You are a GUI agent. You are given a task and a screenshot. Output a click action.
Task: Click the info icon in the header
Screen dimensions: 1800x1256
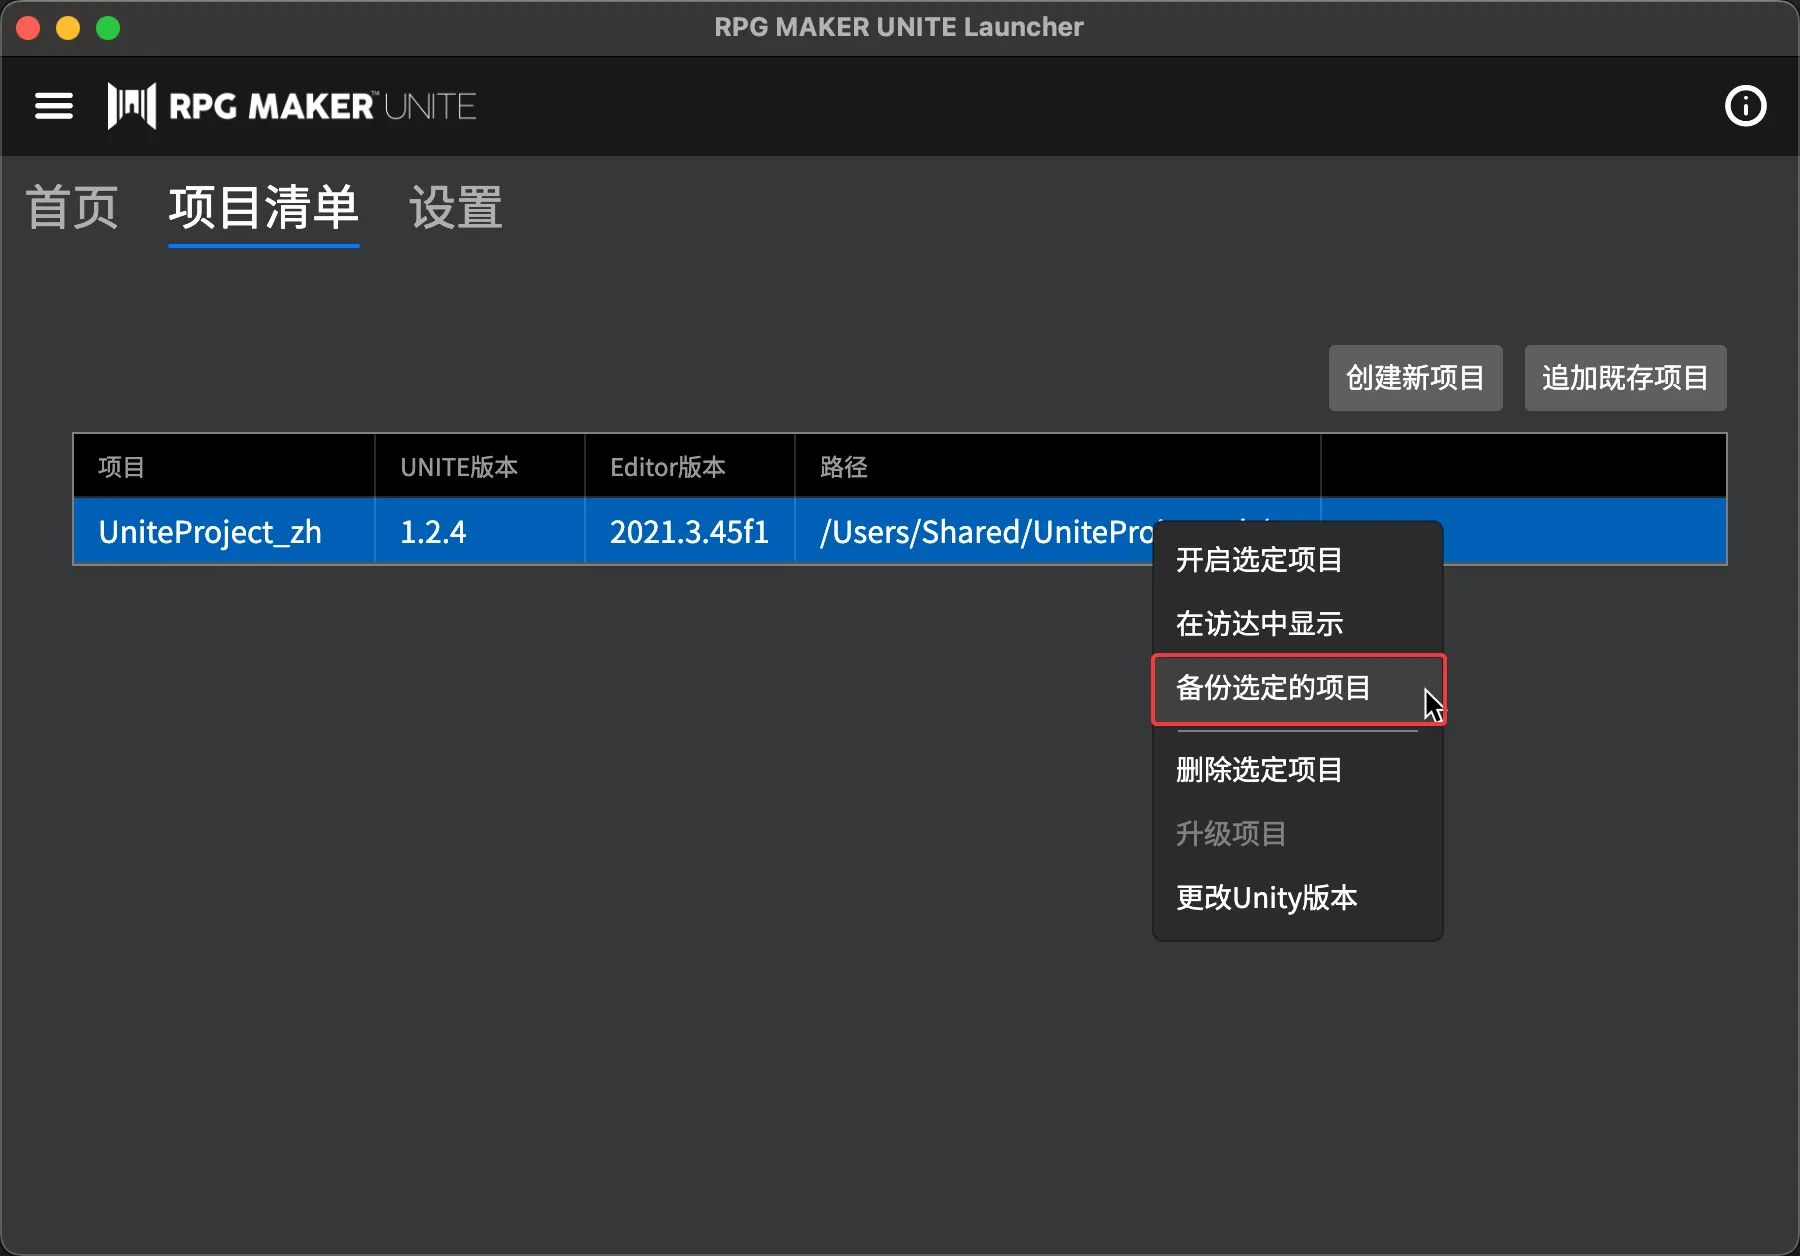click(1745, 106)
